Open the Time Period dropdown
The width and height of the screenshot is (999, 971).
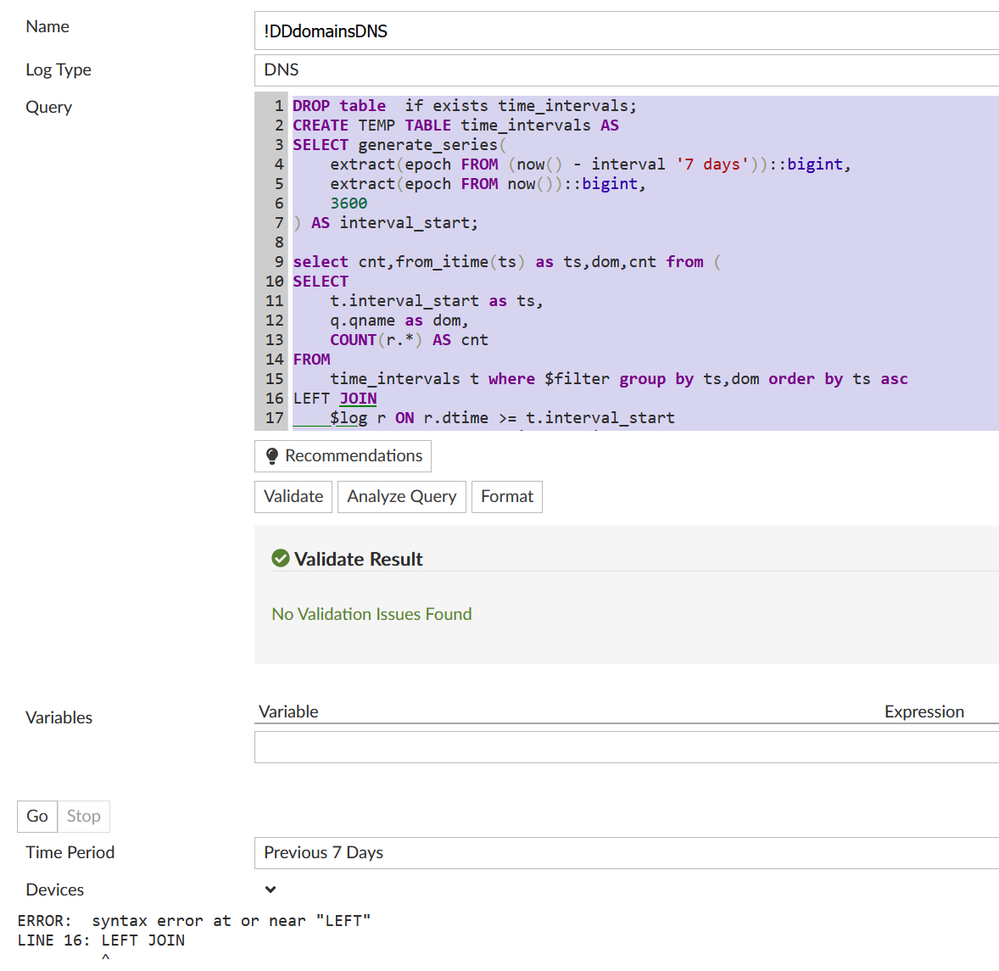coord(626,853)
